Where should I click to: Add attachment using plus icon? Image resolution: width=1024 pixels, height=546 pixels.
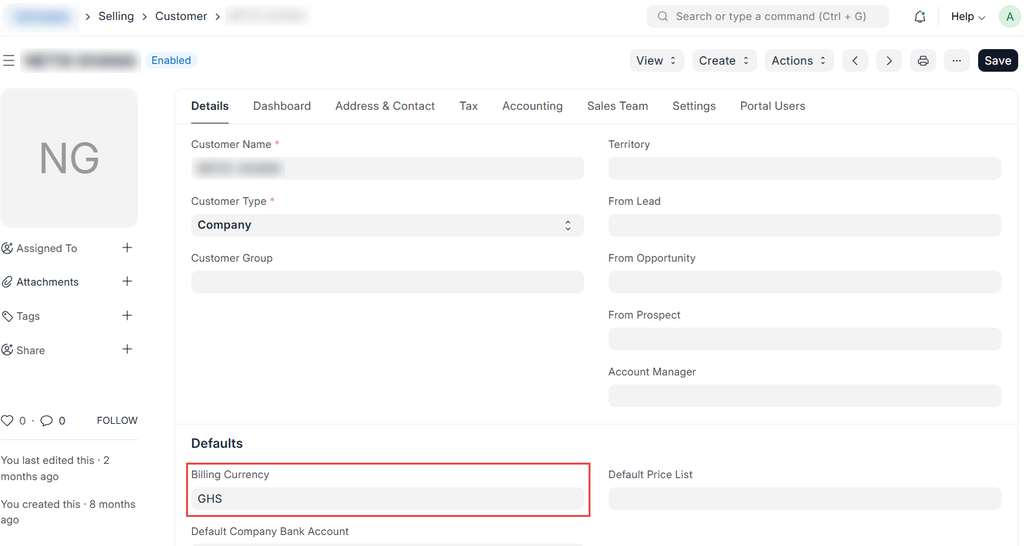(x=127, y=282)
